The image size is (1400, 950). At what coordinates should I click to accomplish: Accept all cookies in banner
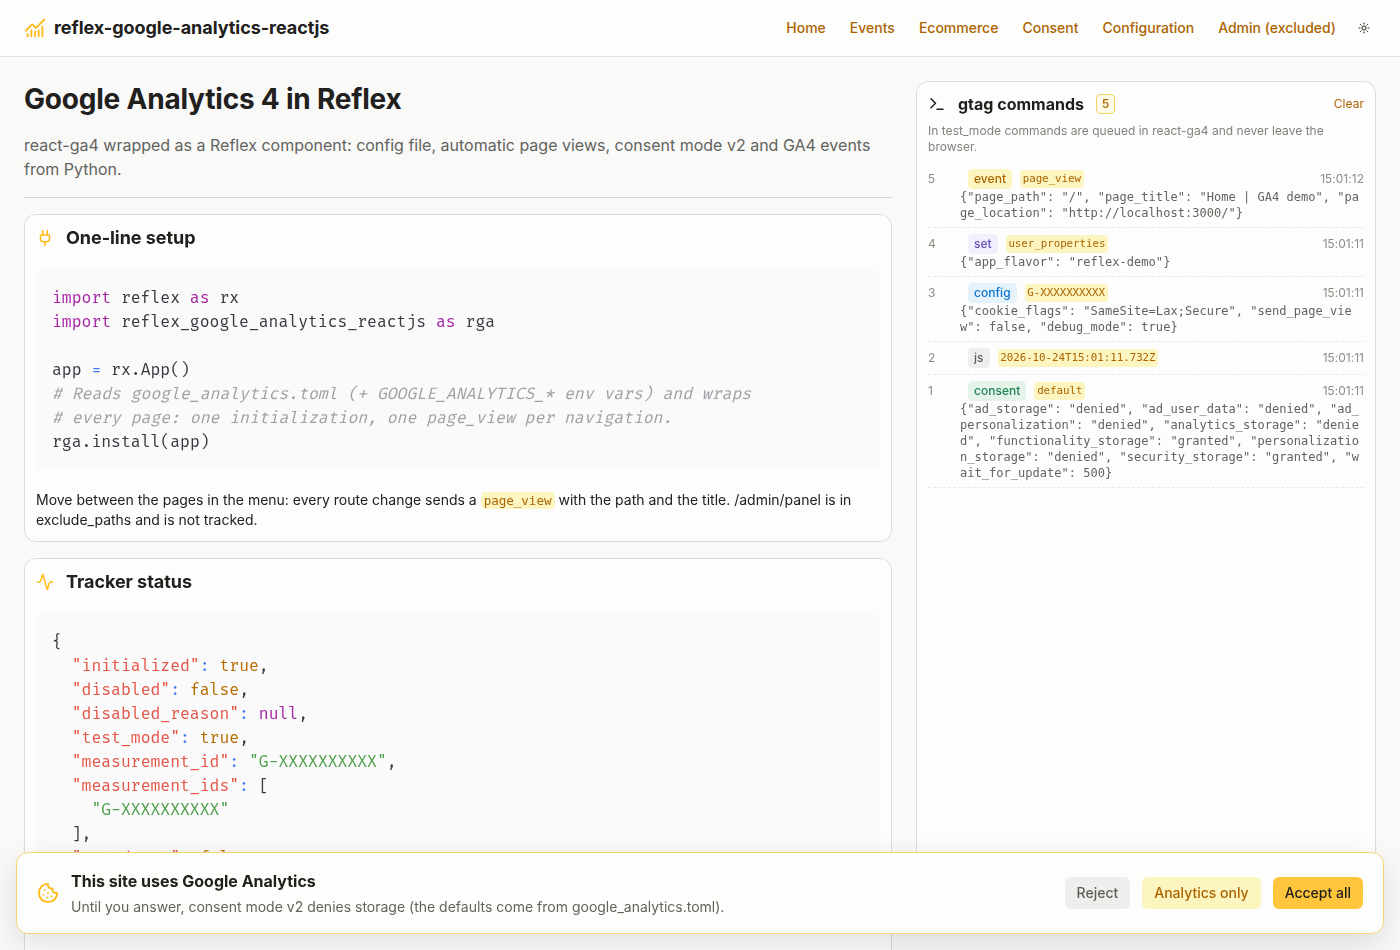tap(1317, 893)
